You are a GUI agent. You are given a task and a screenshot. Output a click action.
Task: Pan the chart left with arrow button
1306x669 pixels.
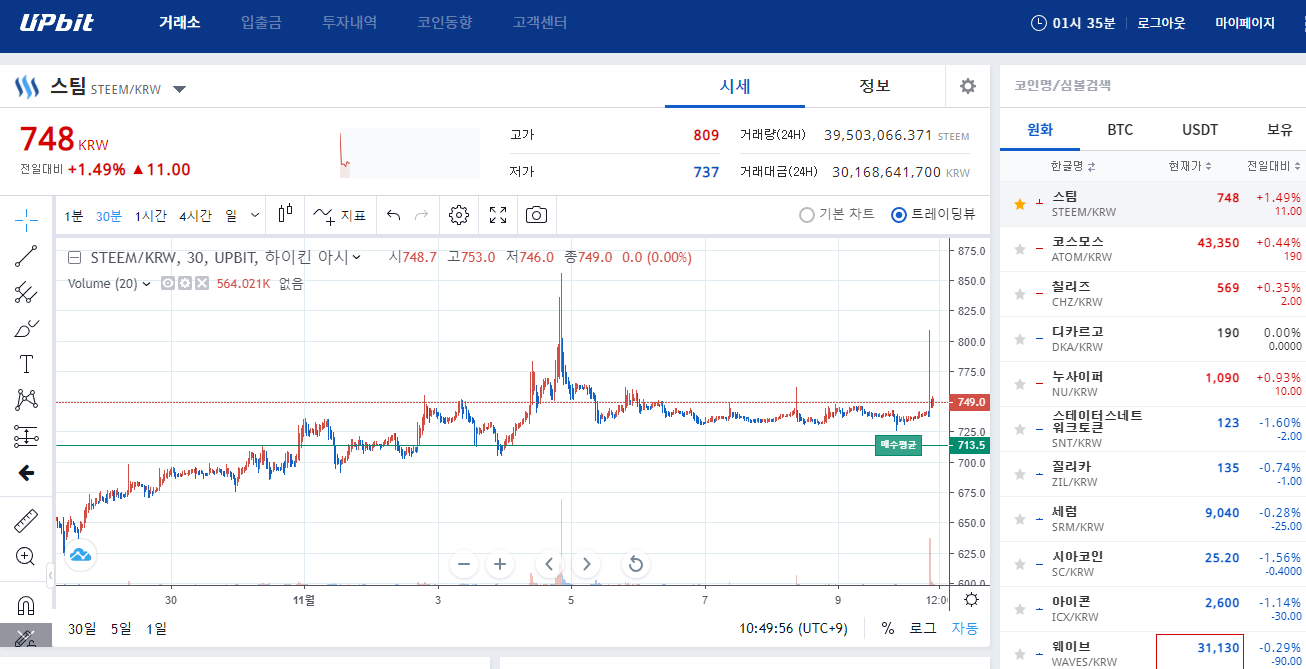[x=549, y=564]
